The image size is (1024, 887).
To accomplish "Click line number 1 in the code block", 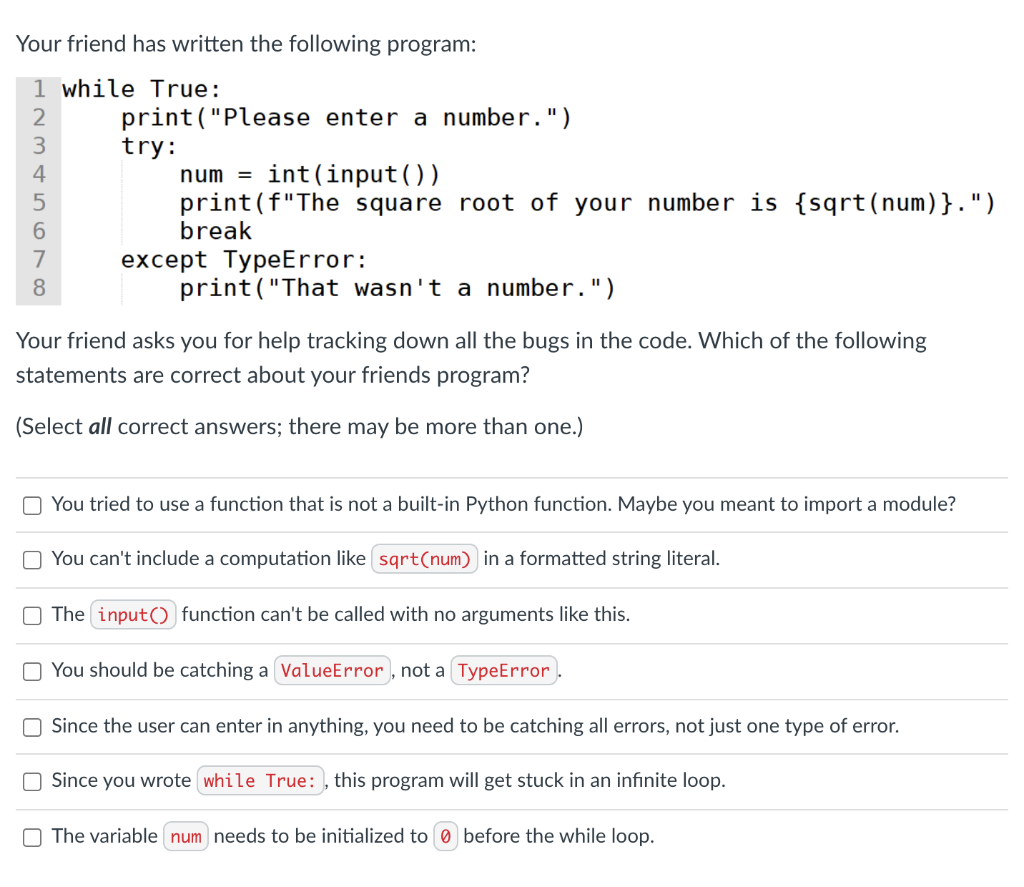I will 39,88.
